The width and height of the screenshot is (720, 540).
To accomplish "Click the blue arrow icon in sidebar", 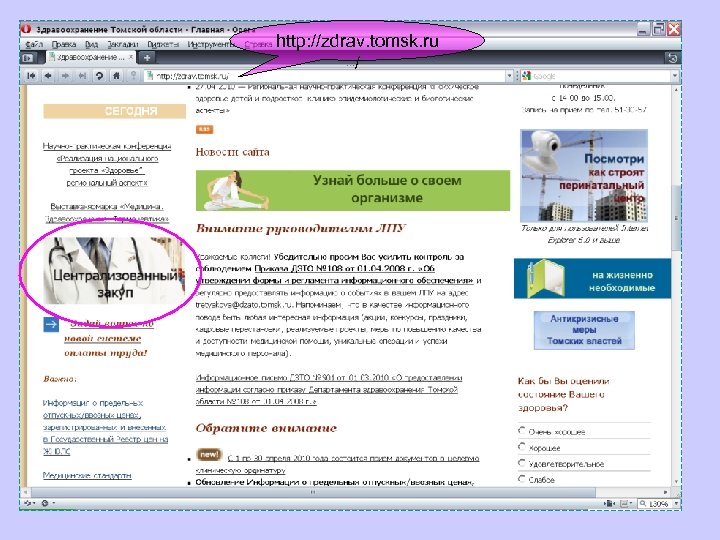I will [x=51, y=324].
